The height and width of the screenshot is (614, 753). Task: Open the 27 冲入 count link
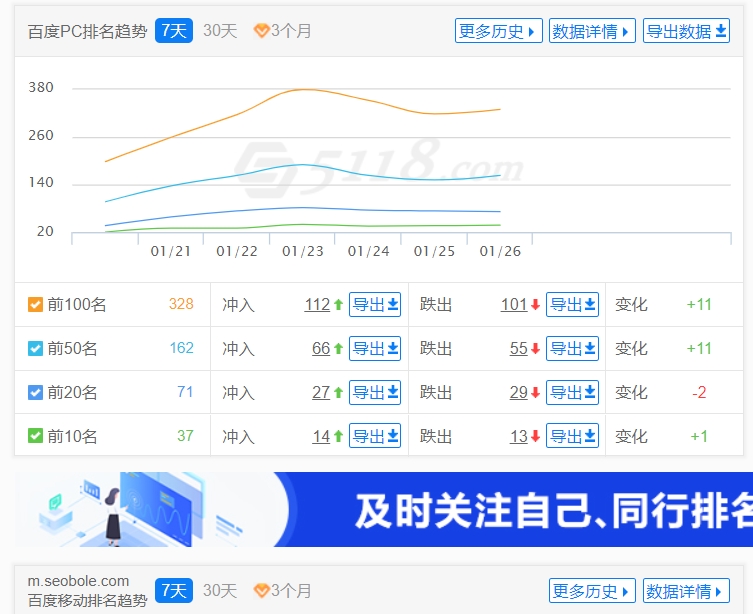coord(321,392)
